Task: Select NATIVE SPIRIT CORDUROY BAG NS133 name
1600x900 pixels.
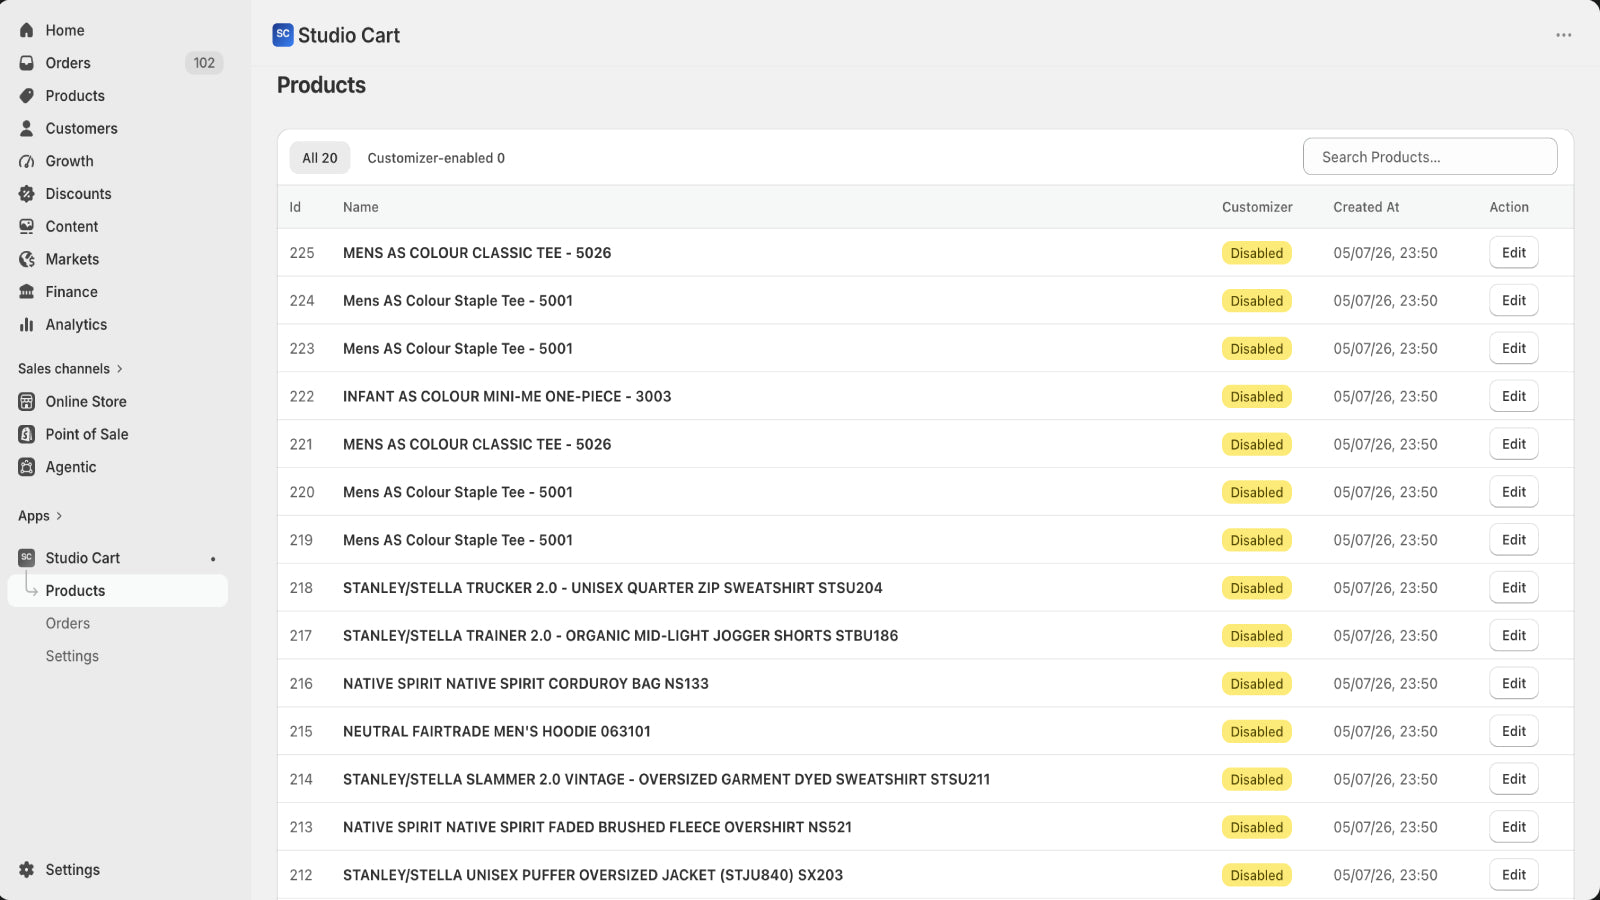Action: tap(526, 684)
